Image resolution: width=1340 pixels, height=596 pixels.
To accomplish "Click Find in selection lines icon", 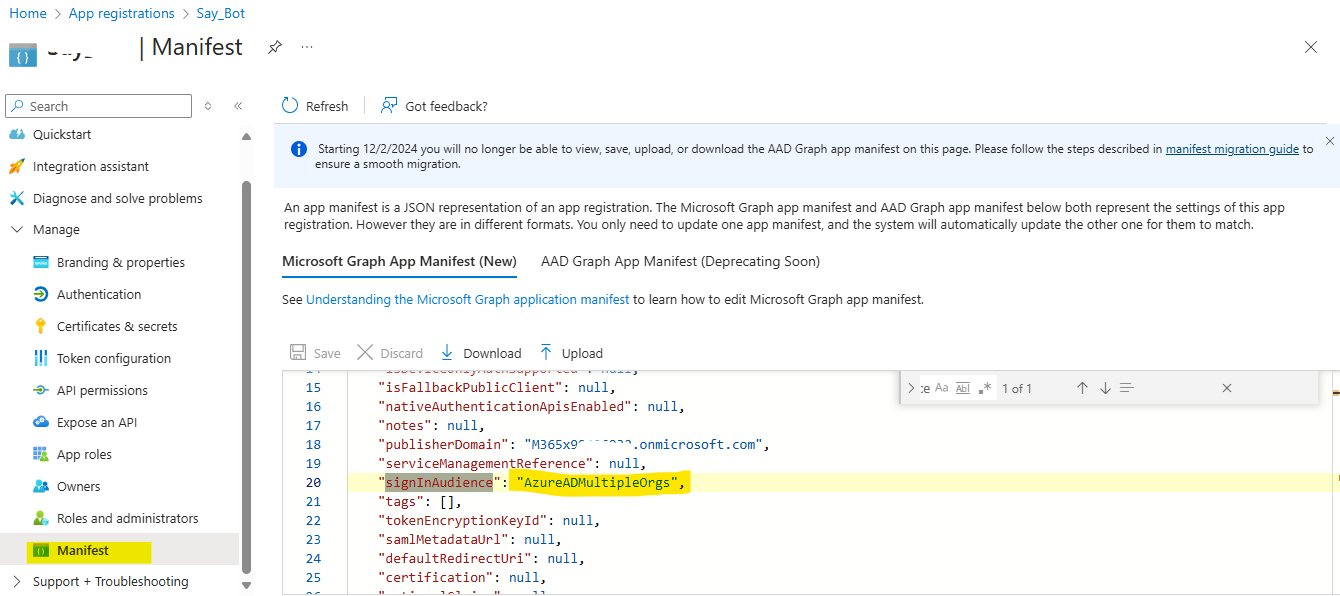I will (1127, 388).
